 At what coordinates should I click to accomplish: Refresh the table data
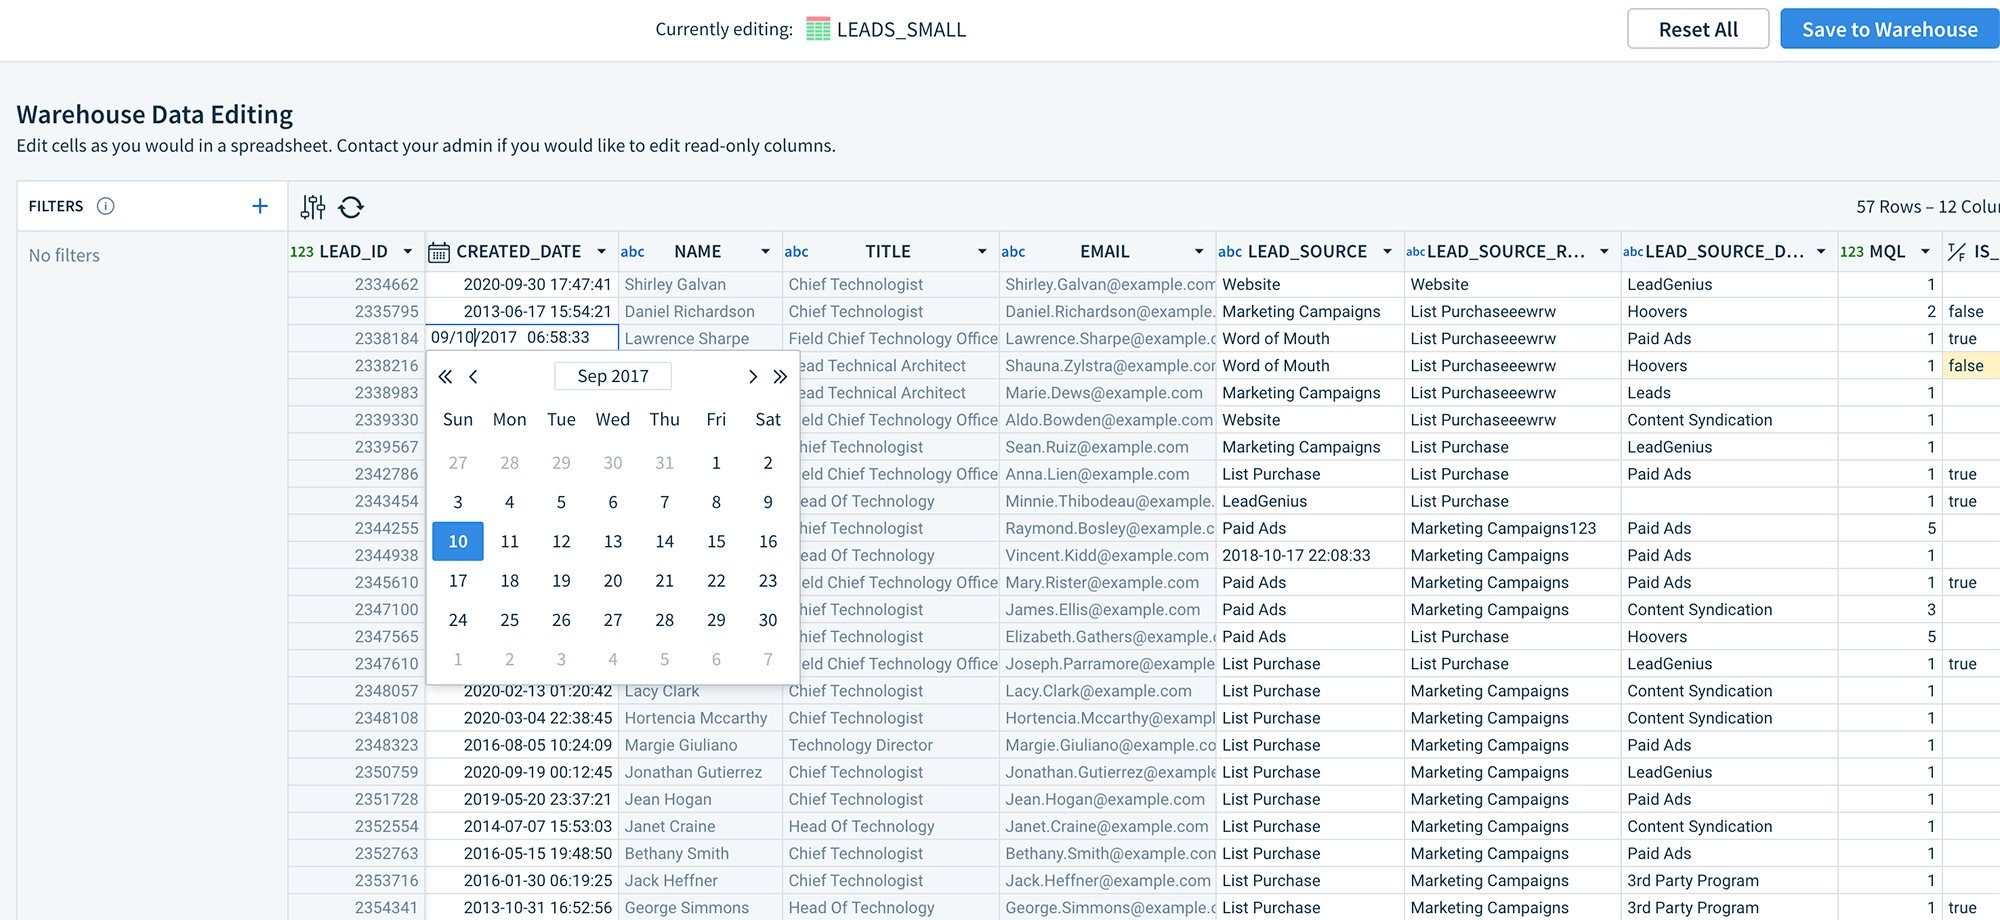tap(350, 206)
